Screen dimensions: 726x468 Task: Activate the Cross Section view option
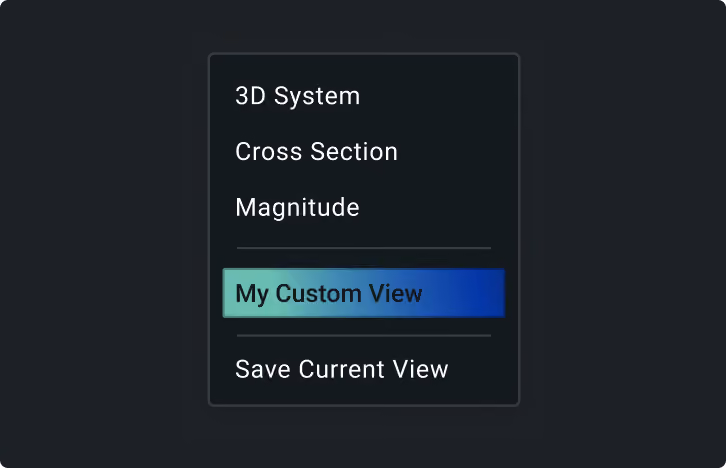tap(363, 152)
